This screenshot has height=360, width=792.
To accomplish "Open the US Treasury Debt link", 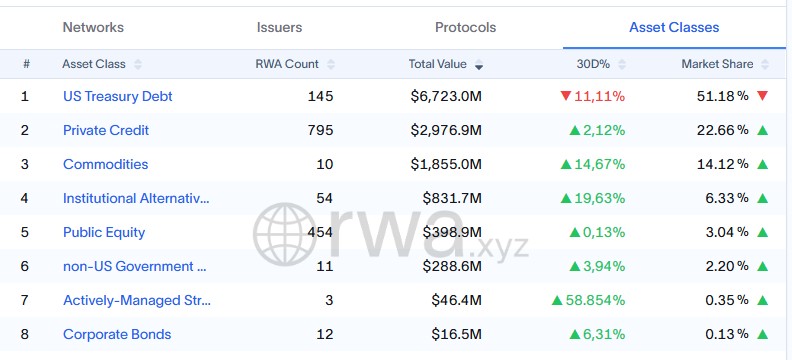I will (118, 96).
